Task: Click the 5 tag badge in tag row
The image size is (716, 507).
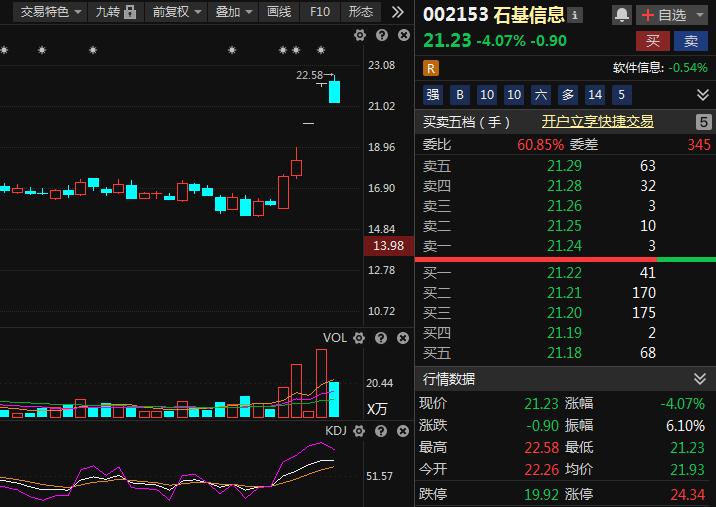Action: 622,95
